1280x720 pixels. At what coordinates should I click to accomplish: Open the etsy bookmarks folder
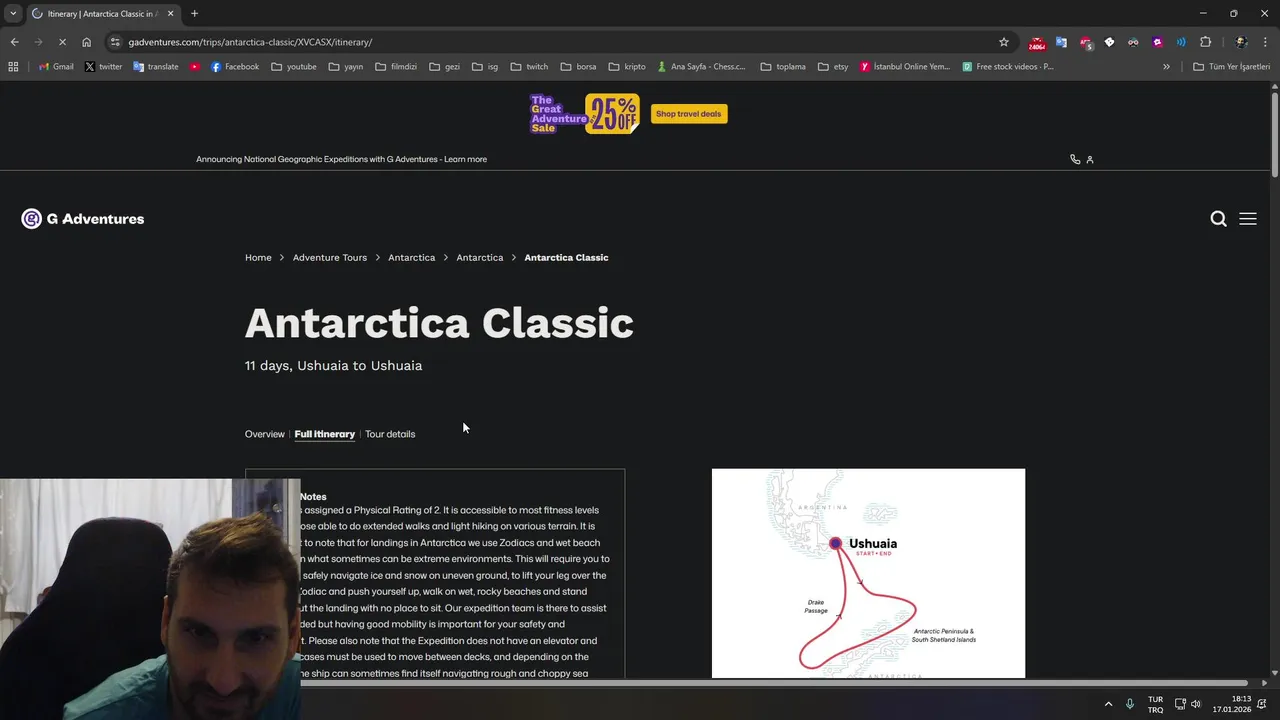coord(832,67)
